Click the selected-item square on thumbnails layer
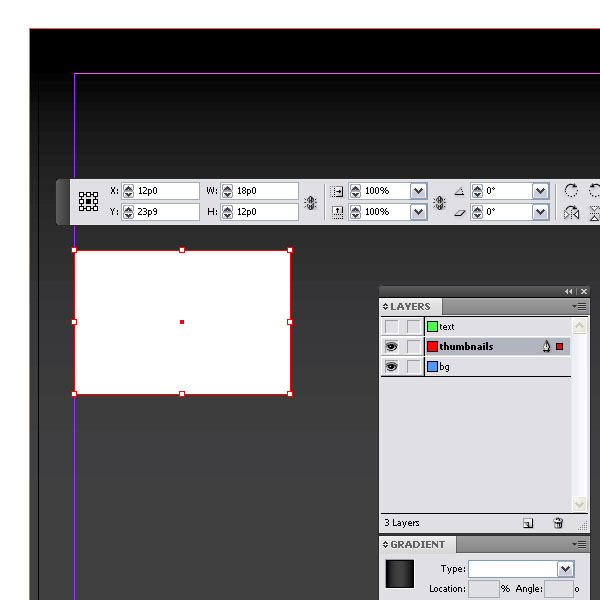 point(559,346)
